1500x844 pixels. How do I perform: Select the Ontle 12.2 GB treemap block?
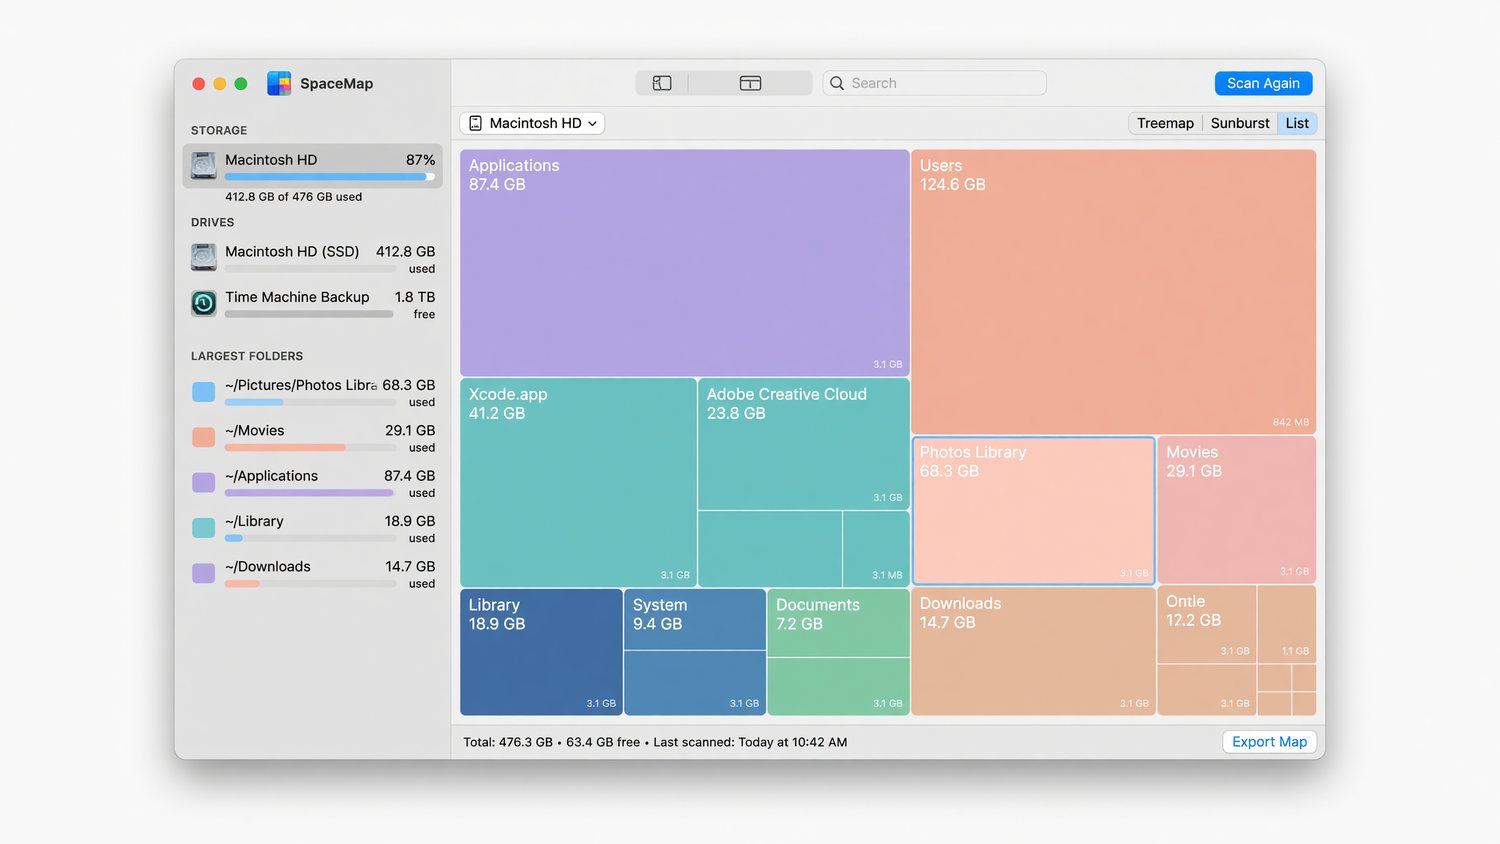(1206, 625)
